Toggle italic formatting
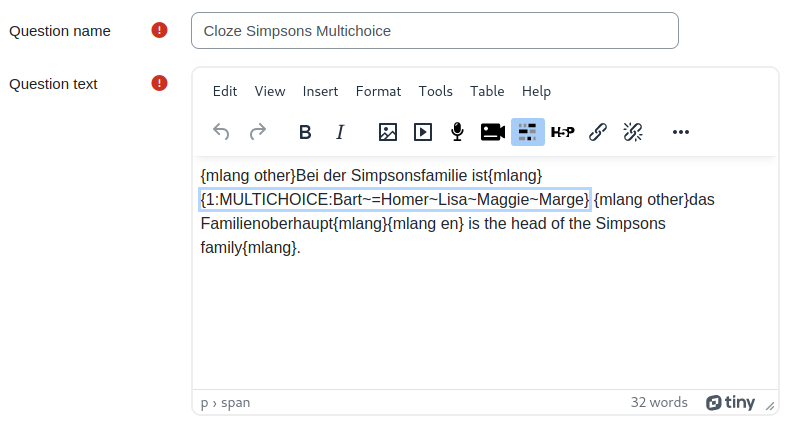801x429 pixels. click(340, 132)
